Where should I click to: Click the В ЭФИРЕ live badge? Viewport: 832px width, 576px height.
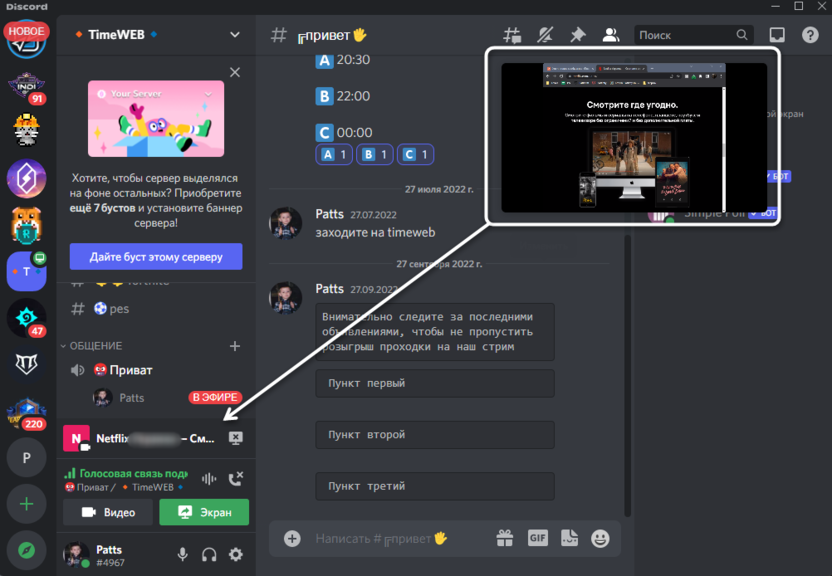215,397
